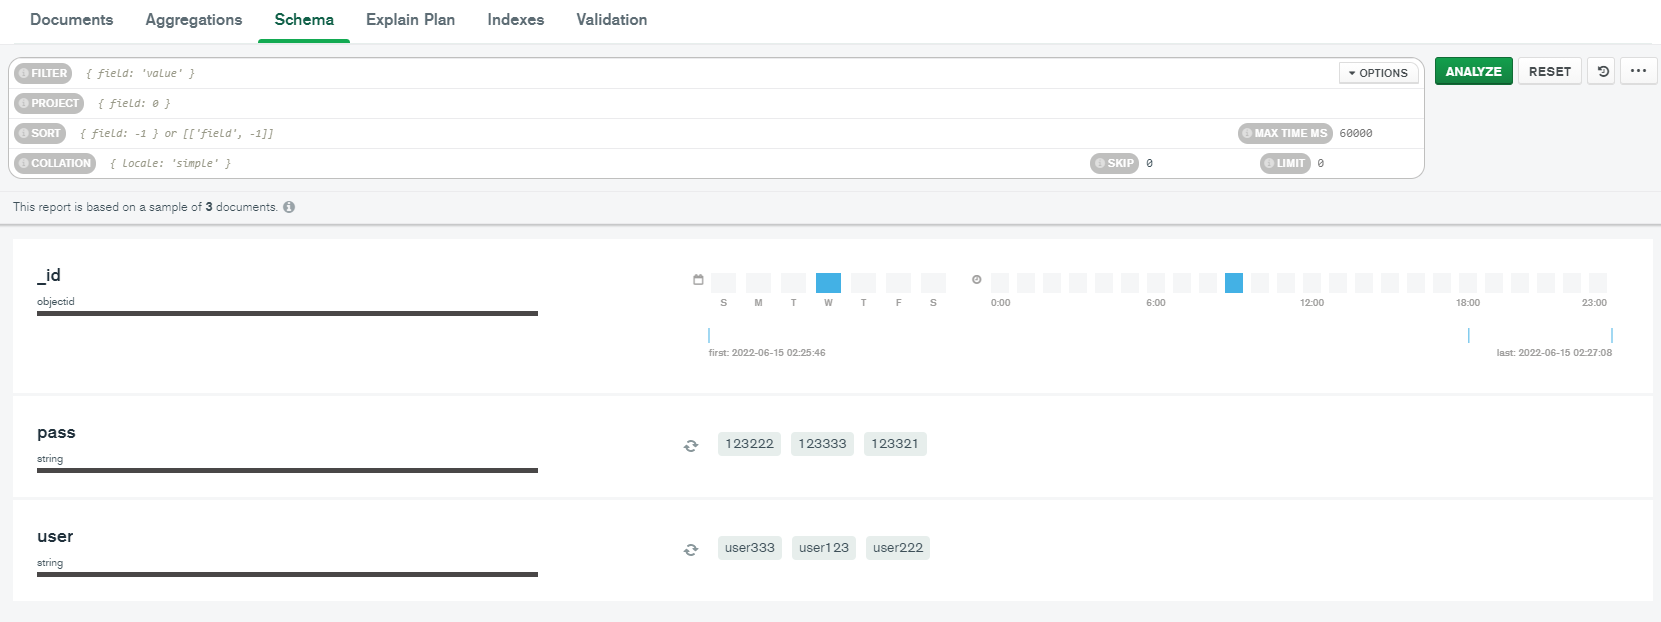Open the query history icon
Screen dimensions: 1661x622
click(1603, 71)
